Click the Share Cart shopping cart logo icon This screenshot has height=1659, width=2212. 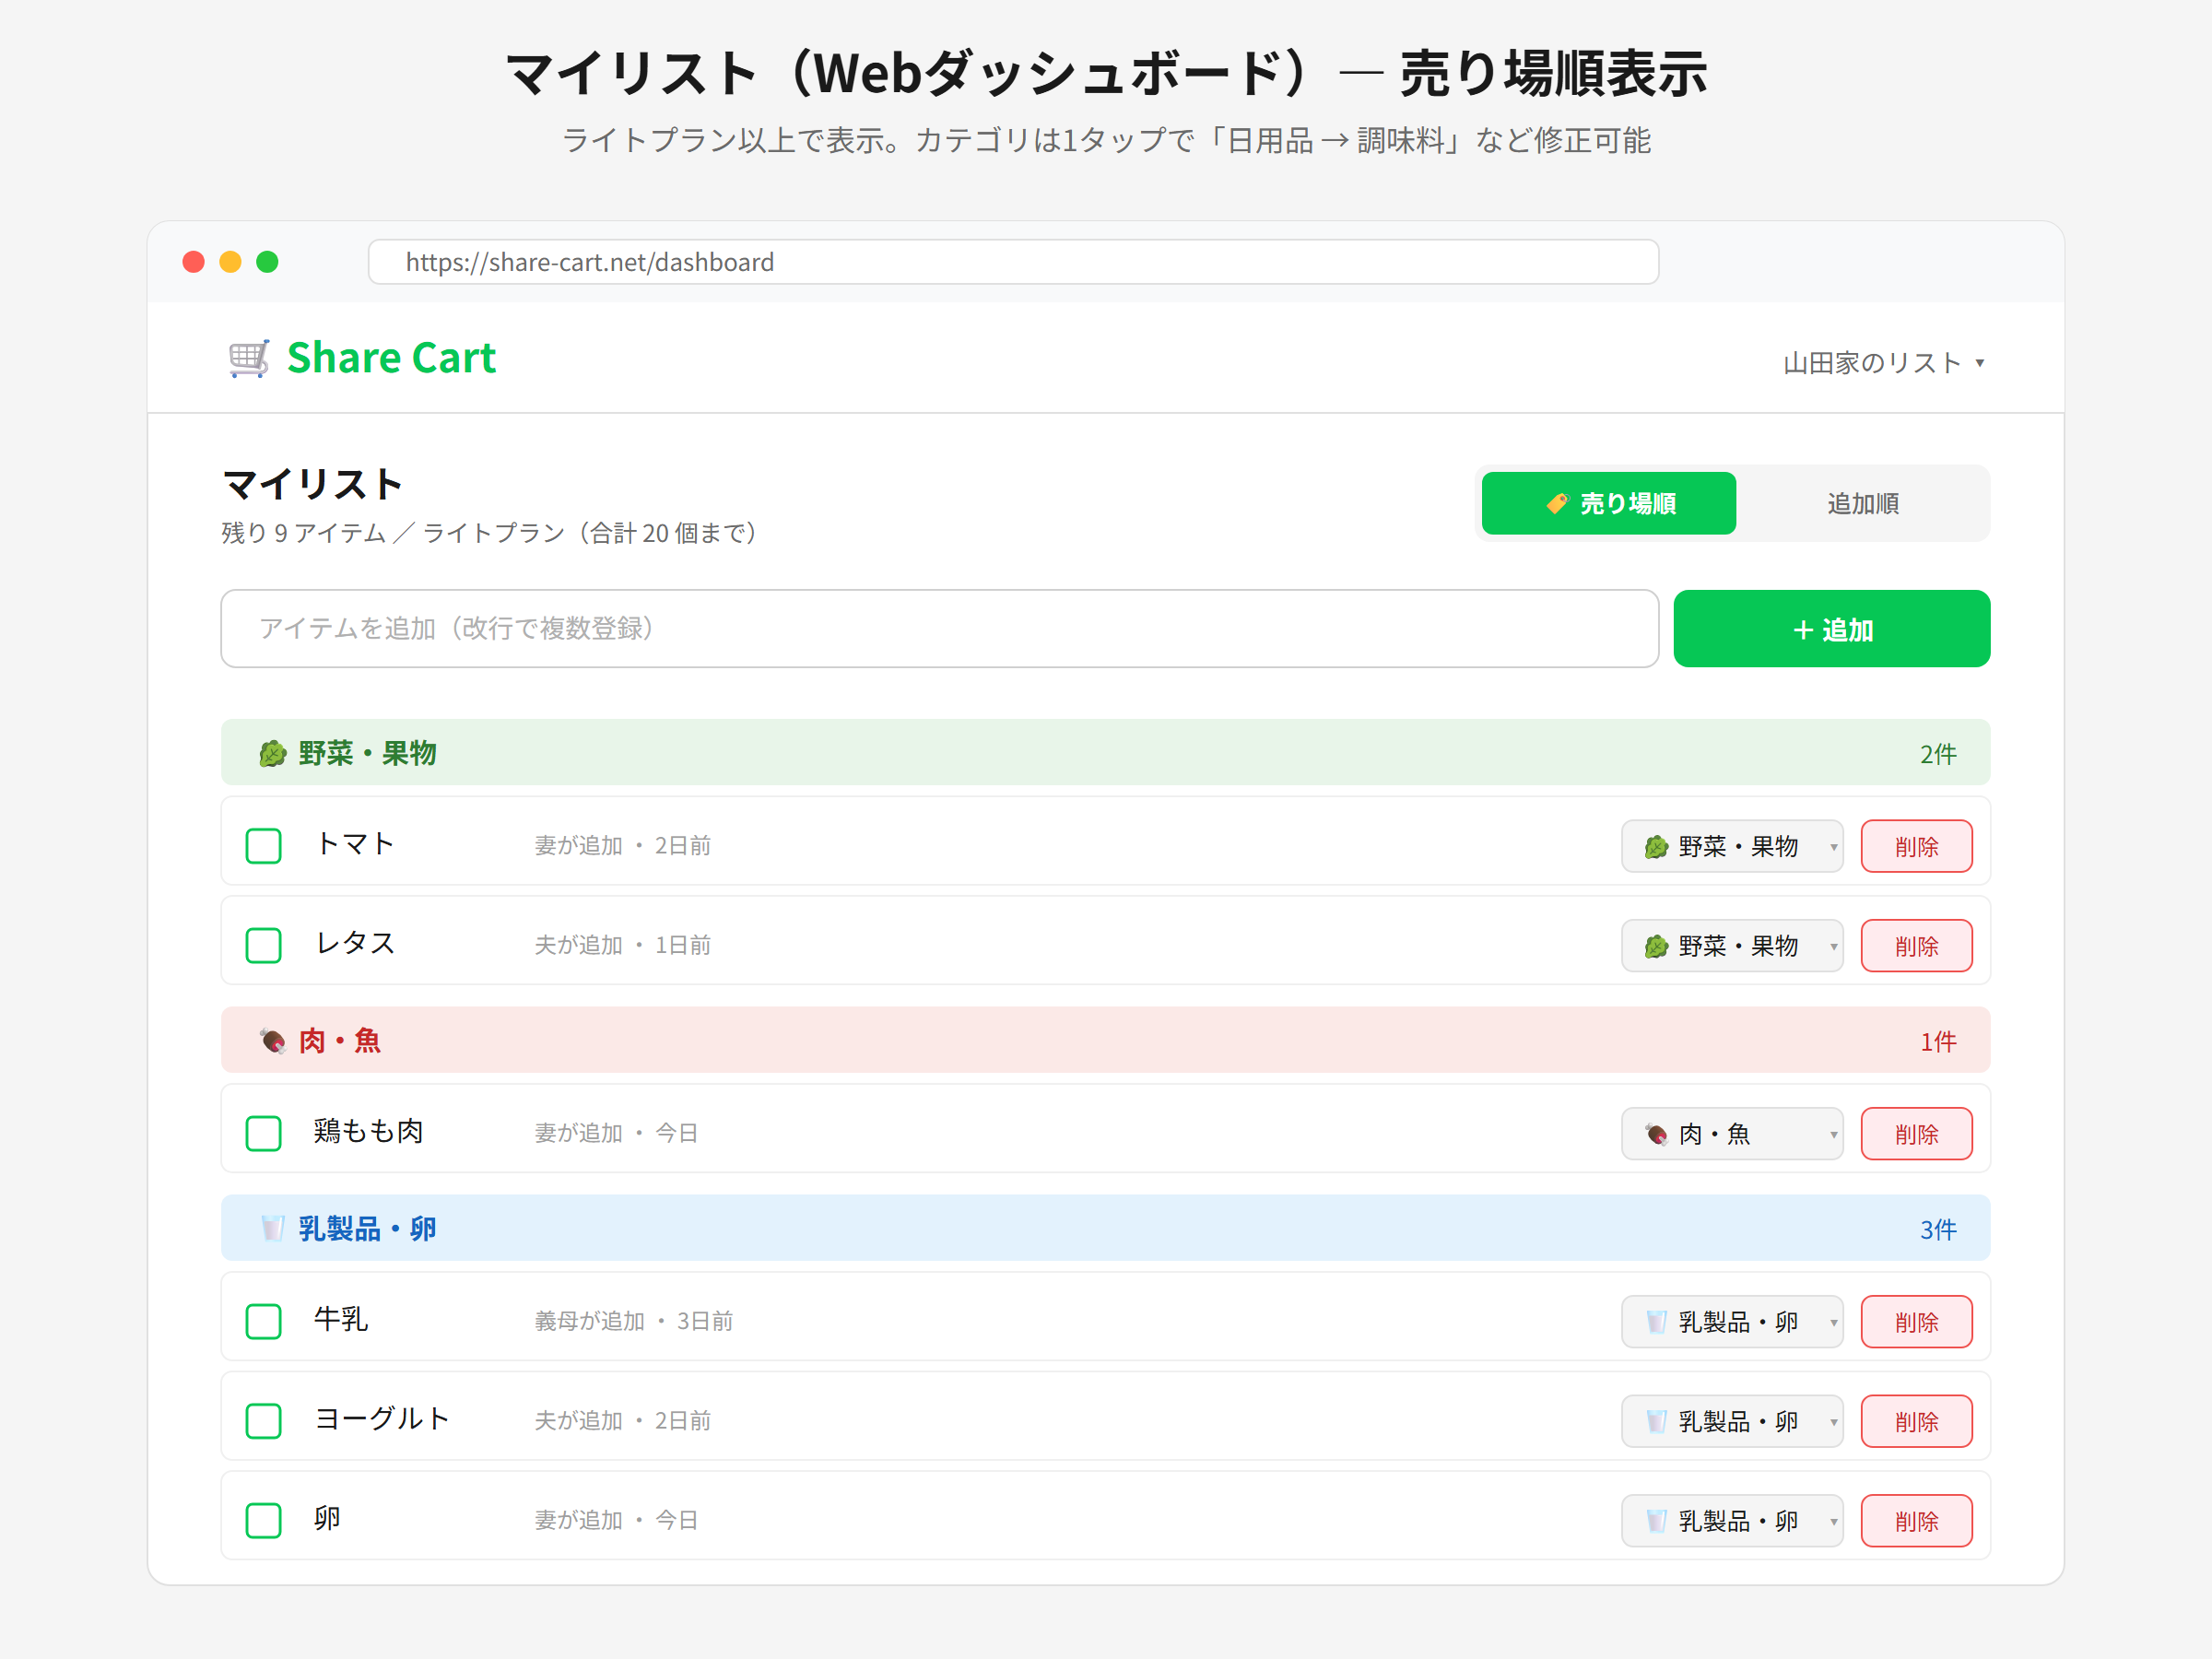click(x=248, y=358)
